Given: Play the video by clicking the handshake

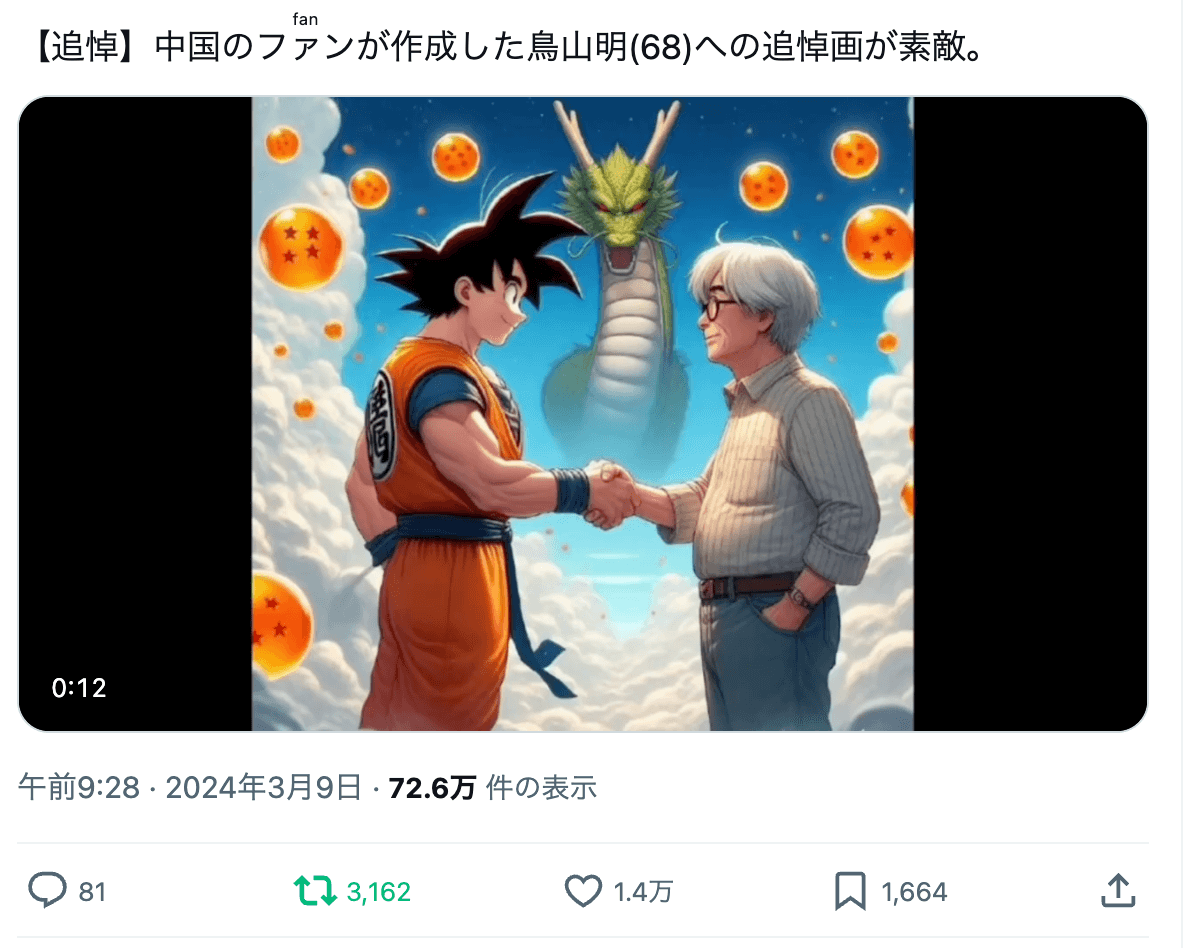Looking at the screenshot, I should click(609, 494).
